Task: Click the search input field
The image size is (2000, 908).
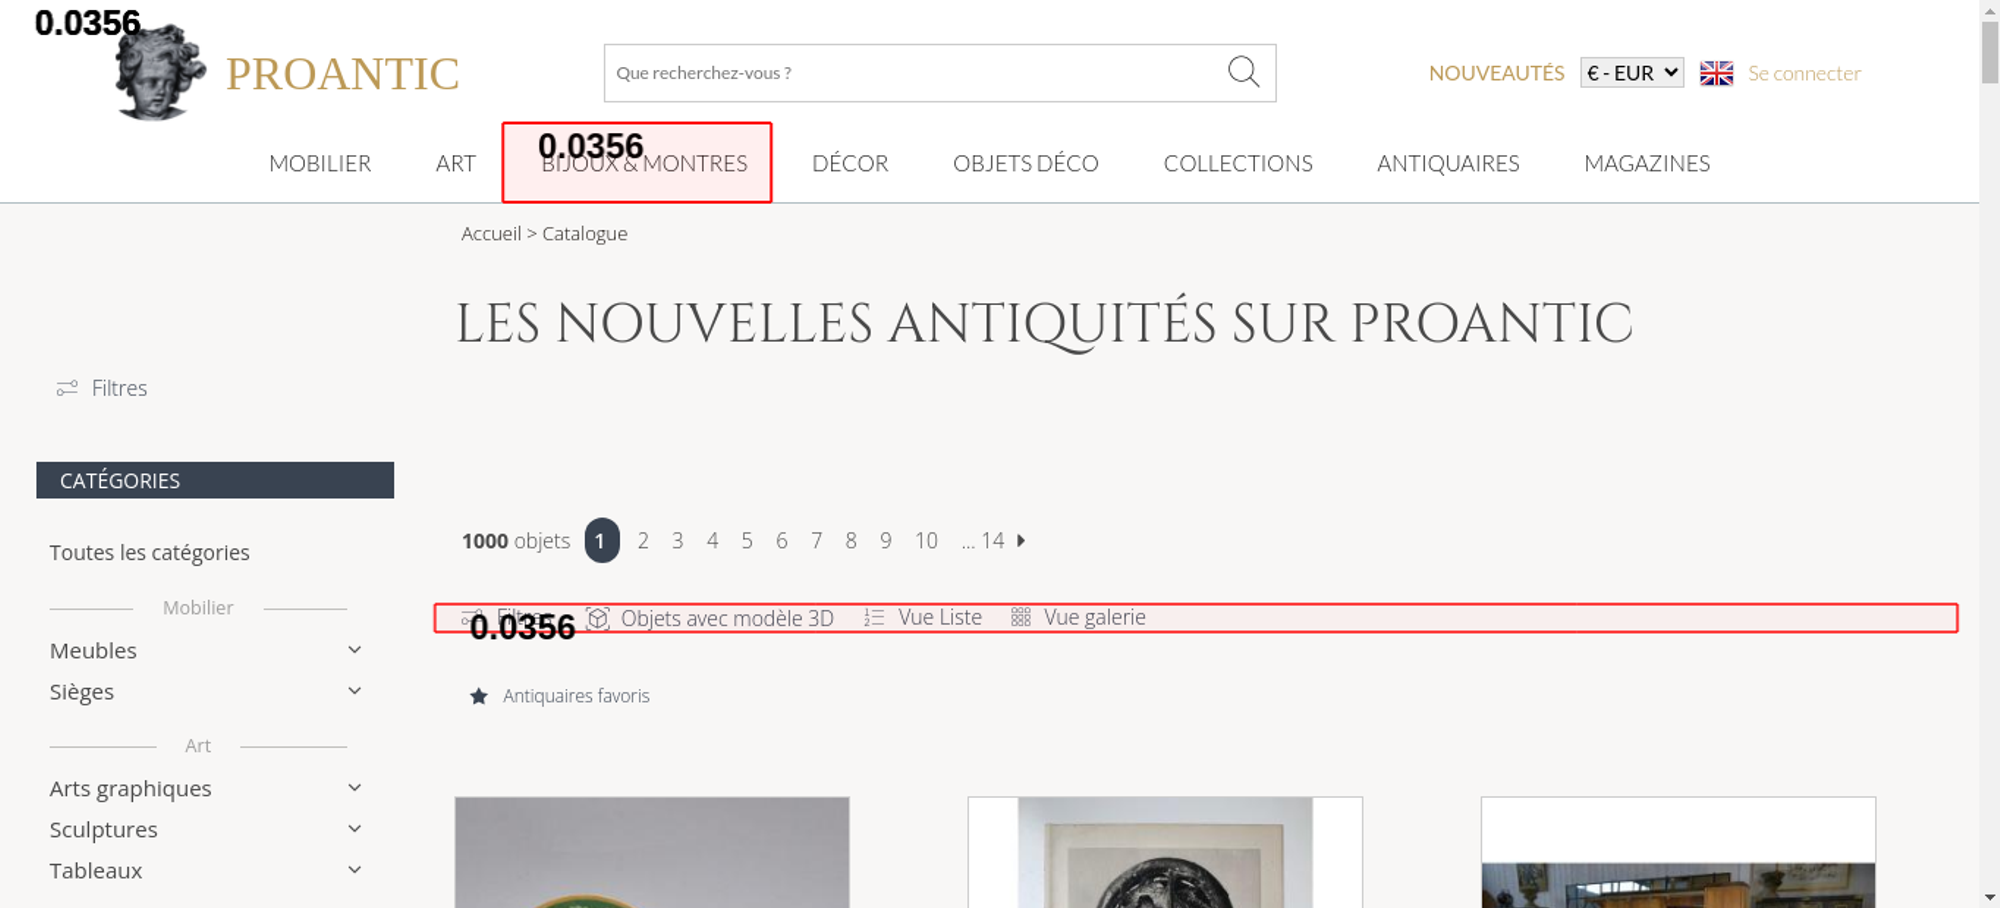Action: [x=910, y=73]
